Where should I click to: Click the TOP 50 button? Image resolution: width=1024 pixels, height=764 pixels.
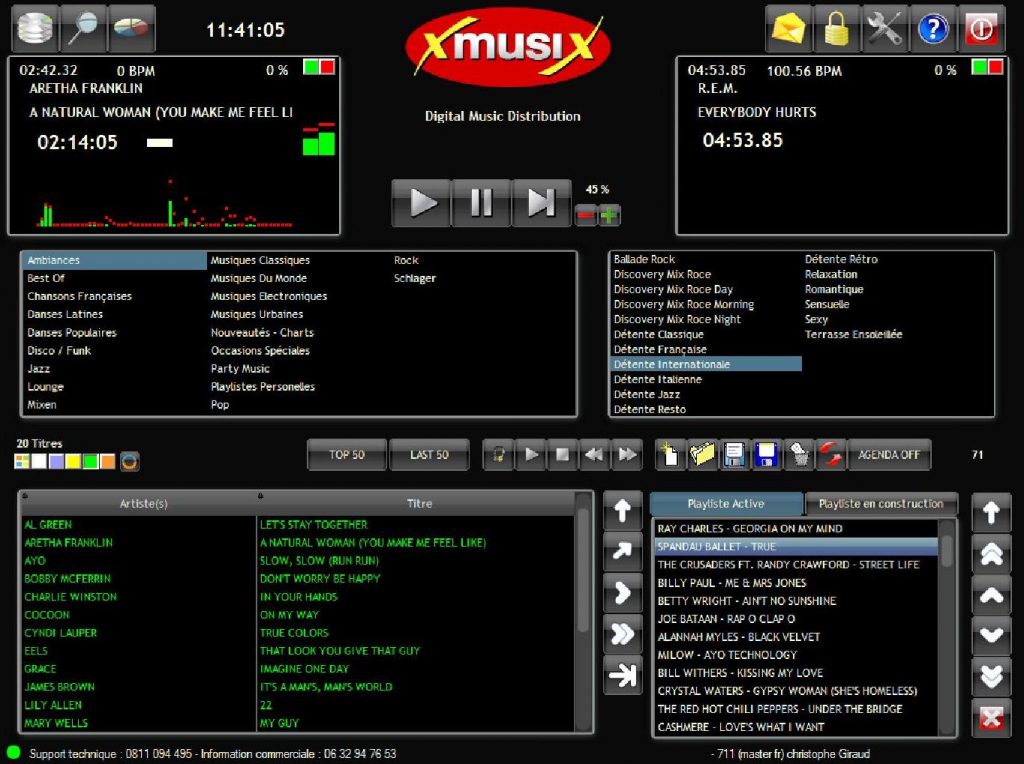(347, 454)
